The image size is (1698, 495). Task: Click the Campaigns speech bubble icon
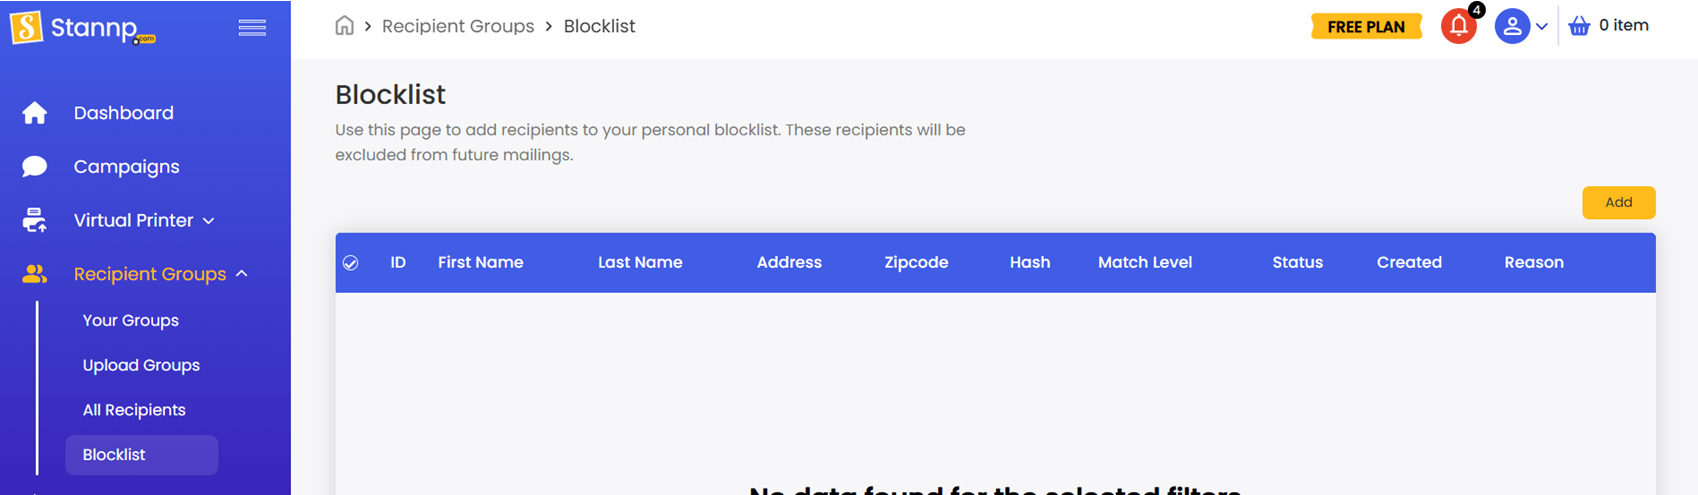pyautogui.click(x=35, y=166)
